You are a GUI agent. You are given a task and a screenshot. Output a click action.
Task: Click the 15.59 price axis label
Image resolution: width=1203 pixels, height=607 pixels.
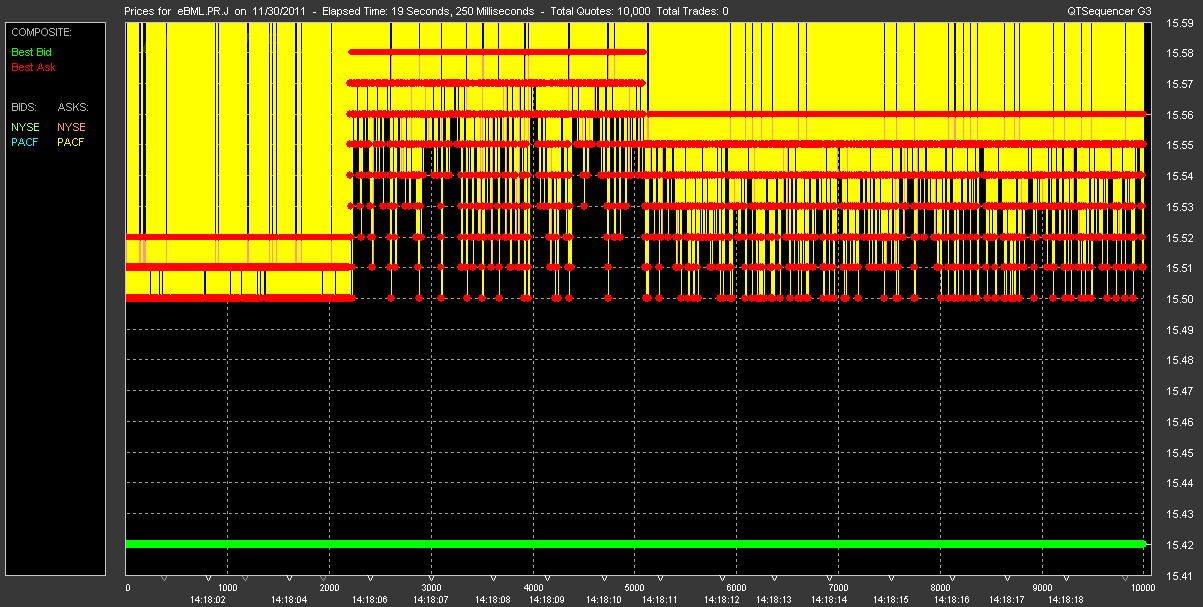point(1180,23)
